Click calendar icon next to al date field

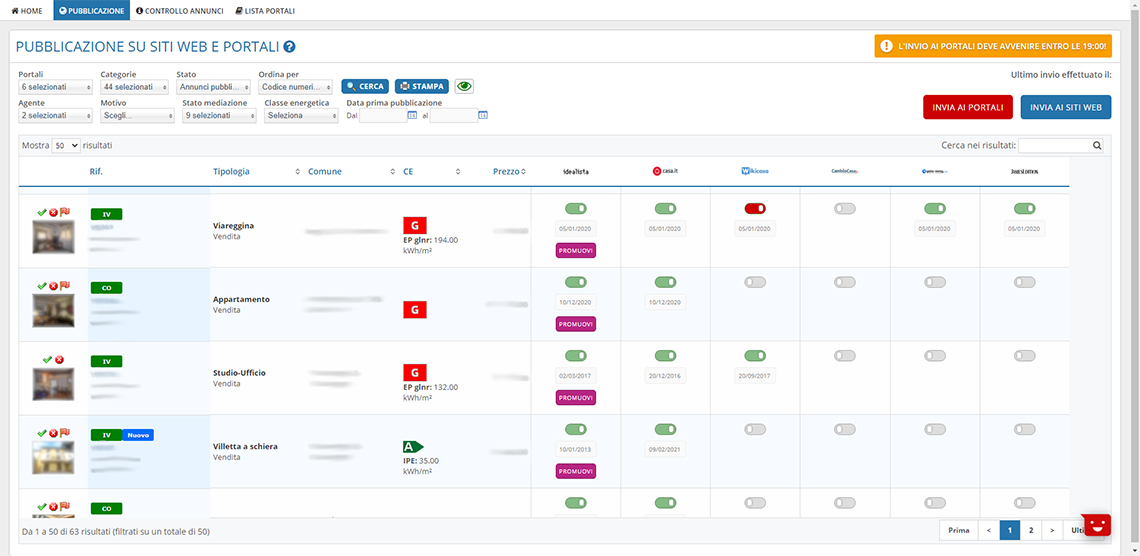click(x=483, y=116)
